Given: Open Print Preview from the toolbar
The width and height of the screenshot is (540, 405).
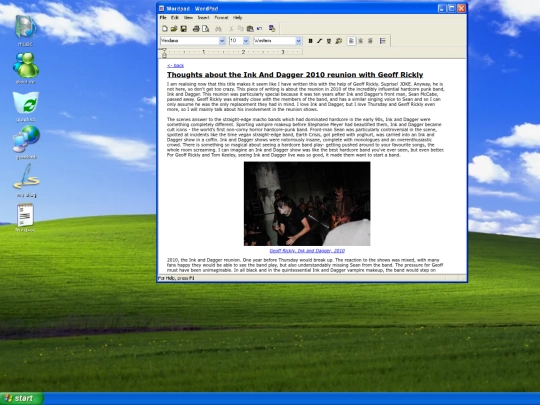Looking at the screenshot, I should (x=206, y=29).
